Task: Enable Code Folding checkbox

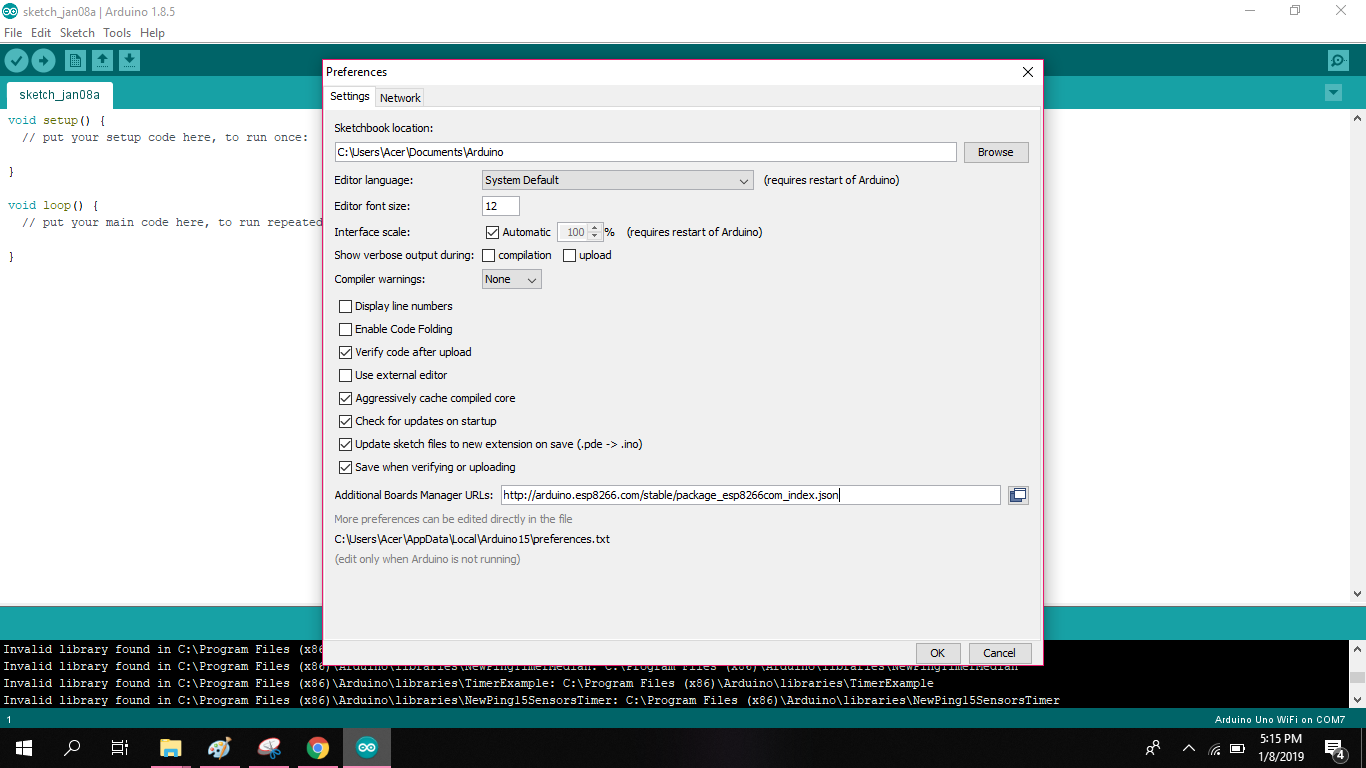Action: (346, 329)
